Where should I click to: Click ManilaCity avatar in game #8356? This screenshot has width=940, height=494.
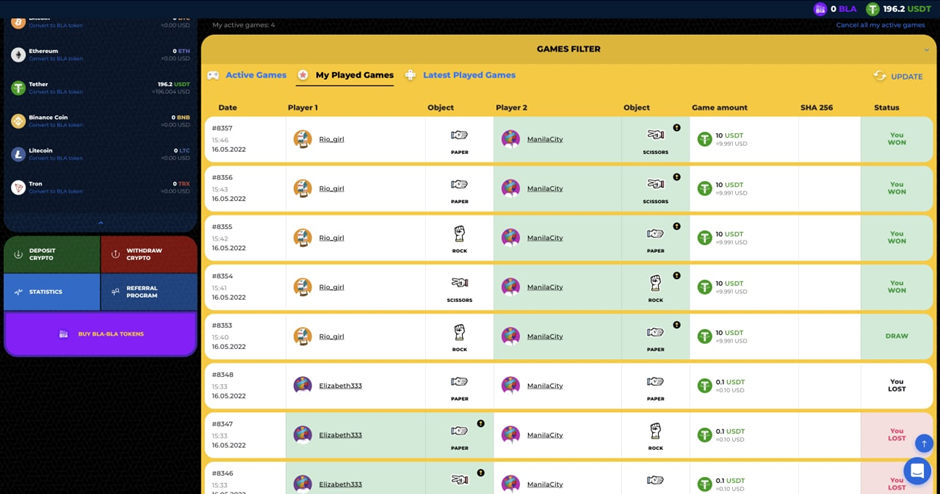point(510,188)
